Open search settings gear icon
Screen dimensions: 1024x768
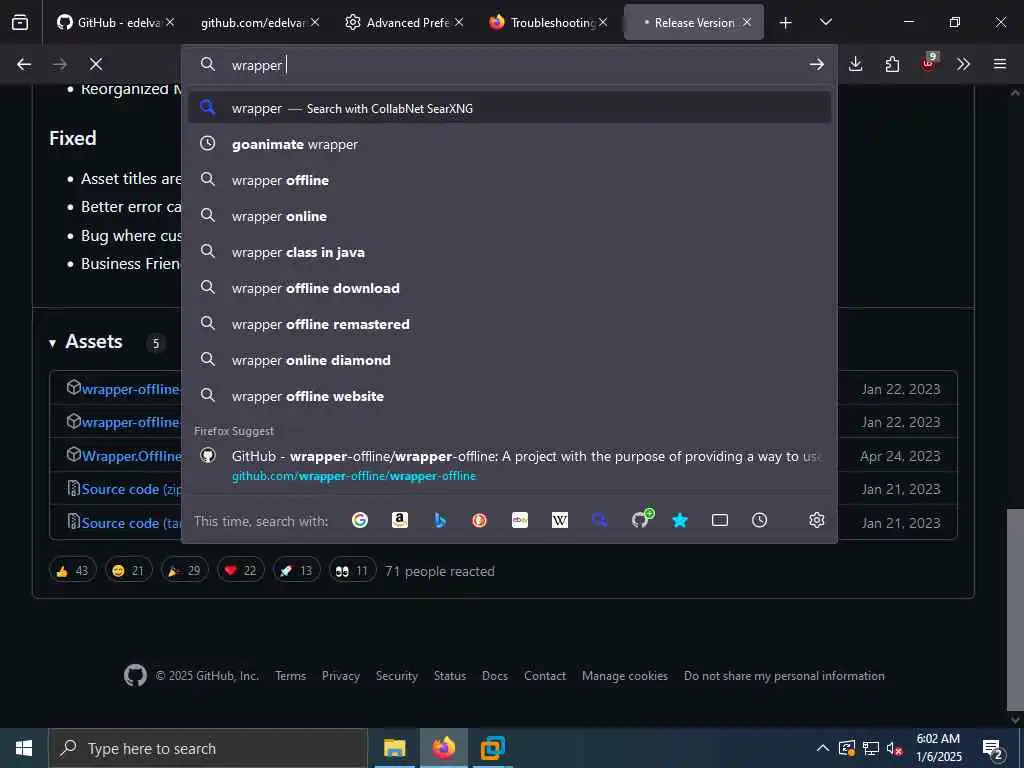tap(816, 520)
